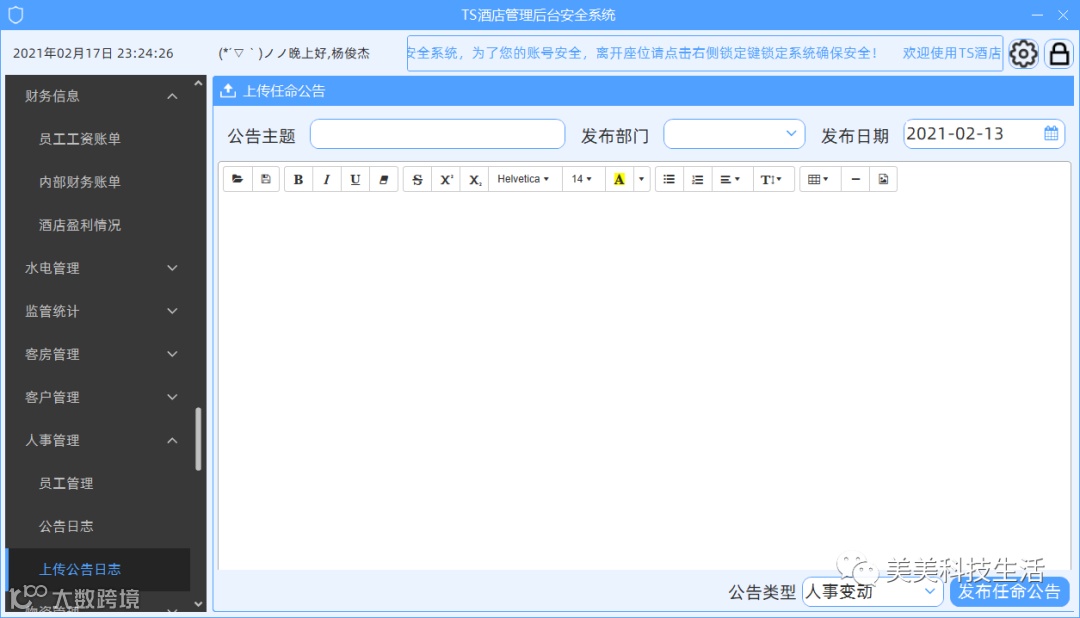Click the 公告主题 input field

(437, 134)
